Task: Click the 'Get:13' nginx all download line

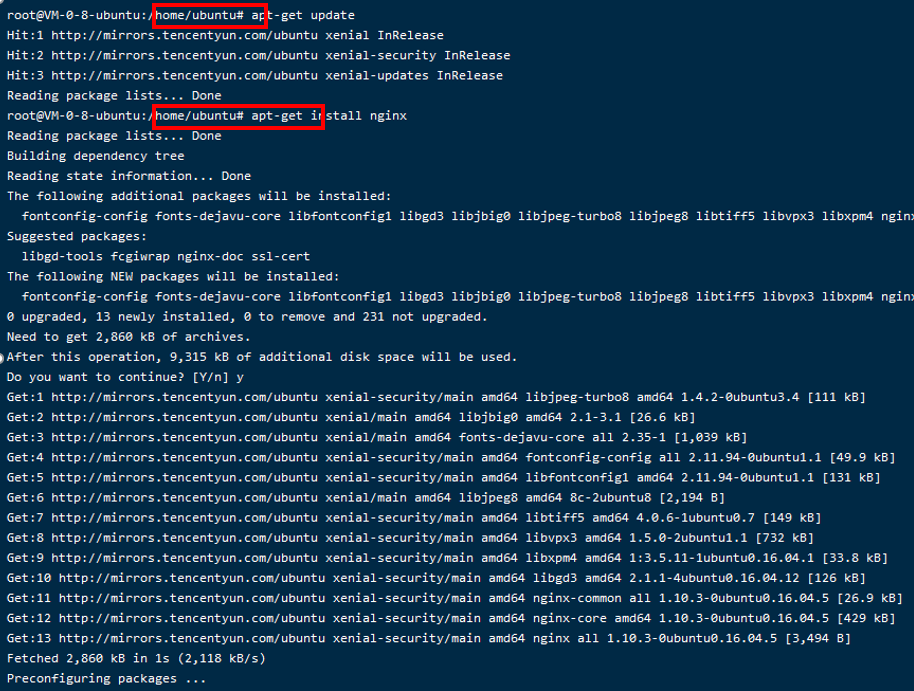Action: point(428,639)
